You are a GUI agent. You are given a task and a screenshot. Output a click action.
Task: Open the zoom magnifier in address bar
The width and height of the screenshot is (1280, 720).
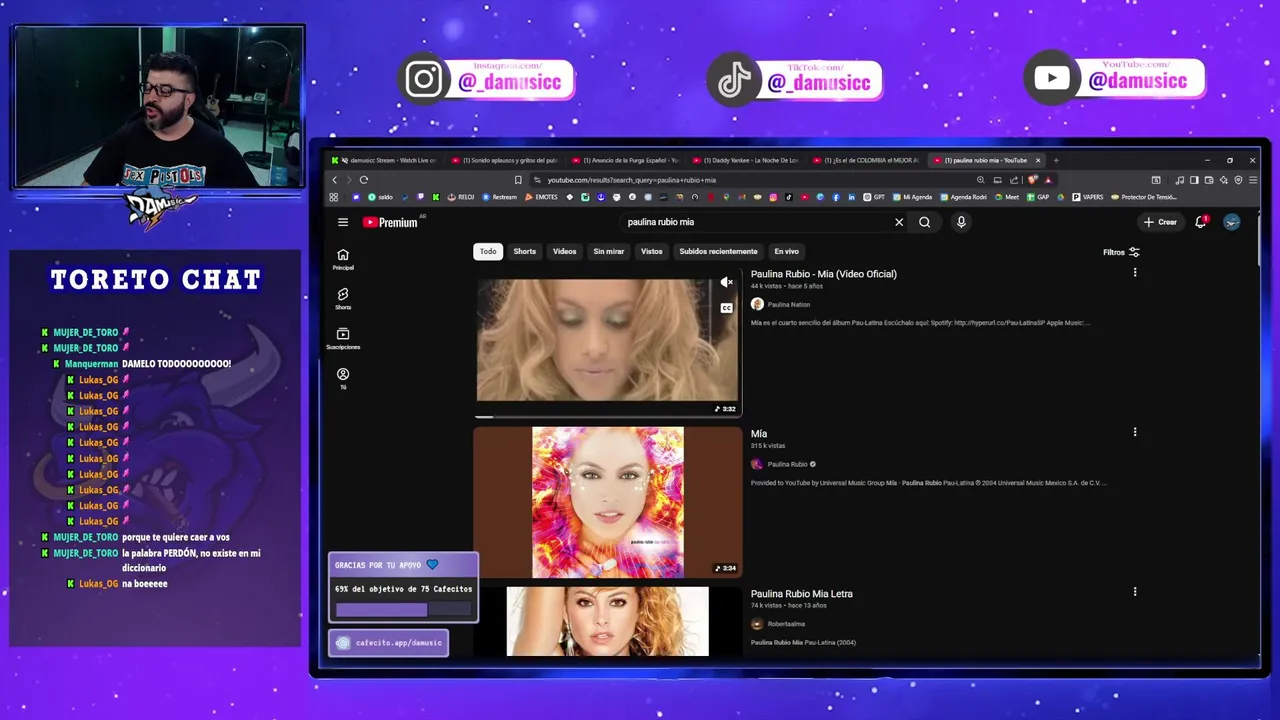pyautogui.click(x=980, y=180)
